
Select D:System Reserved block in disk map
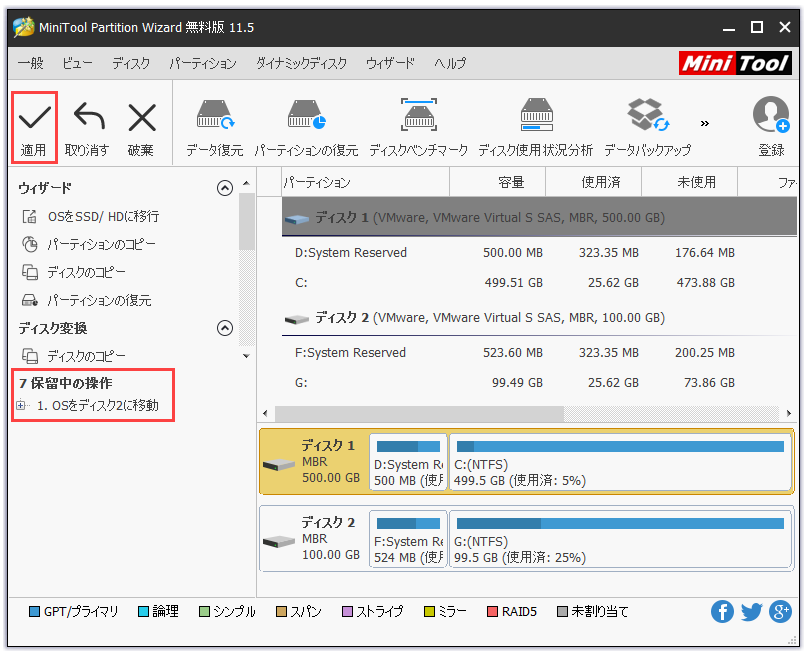[408, 462]
